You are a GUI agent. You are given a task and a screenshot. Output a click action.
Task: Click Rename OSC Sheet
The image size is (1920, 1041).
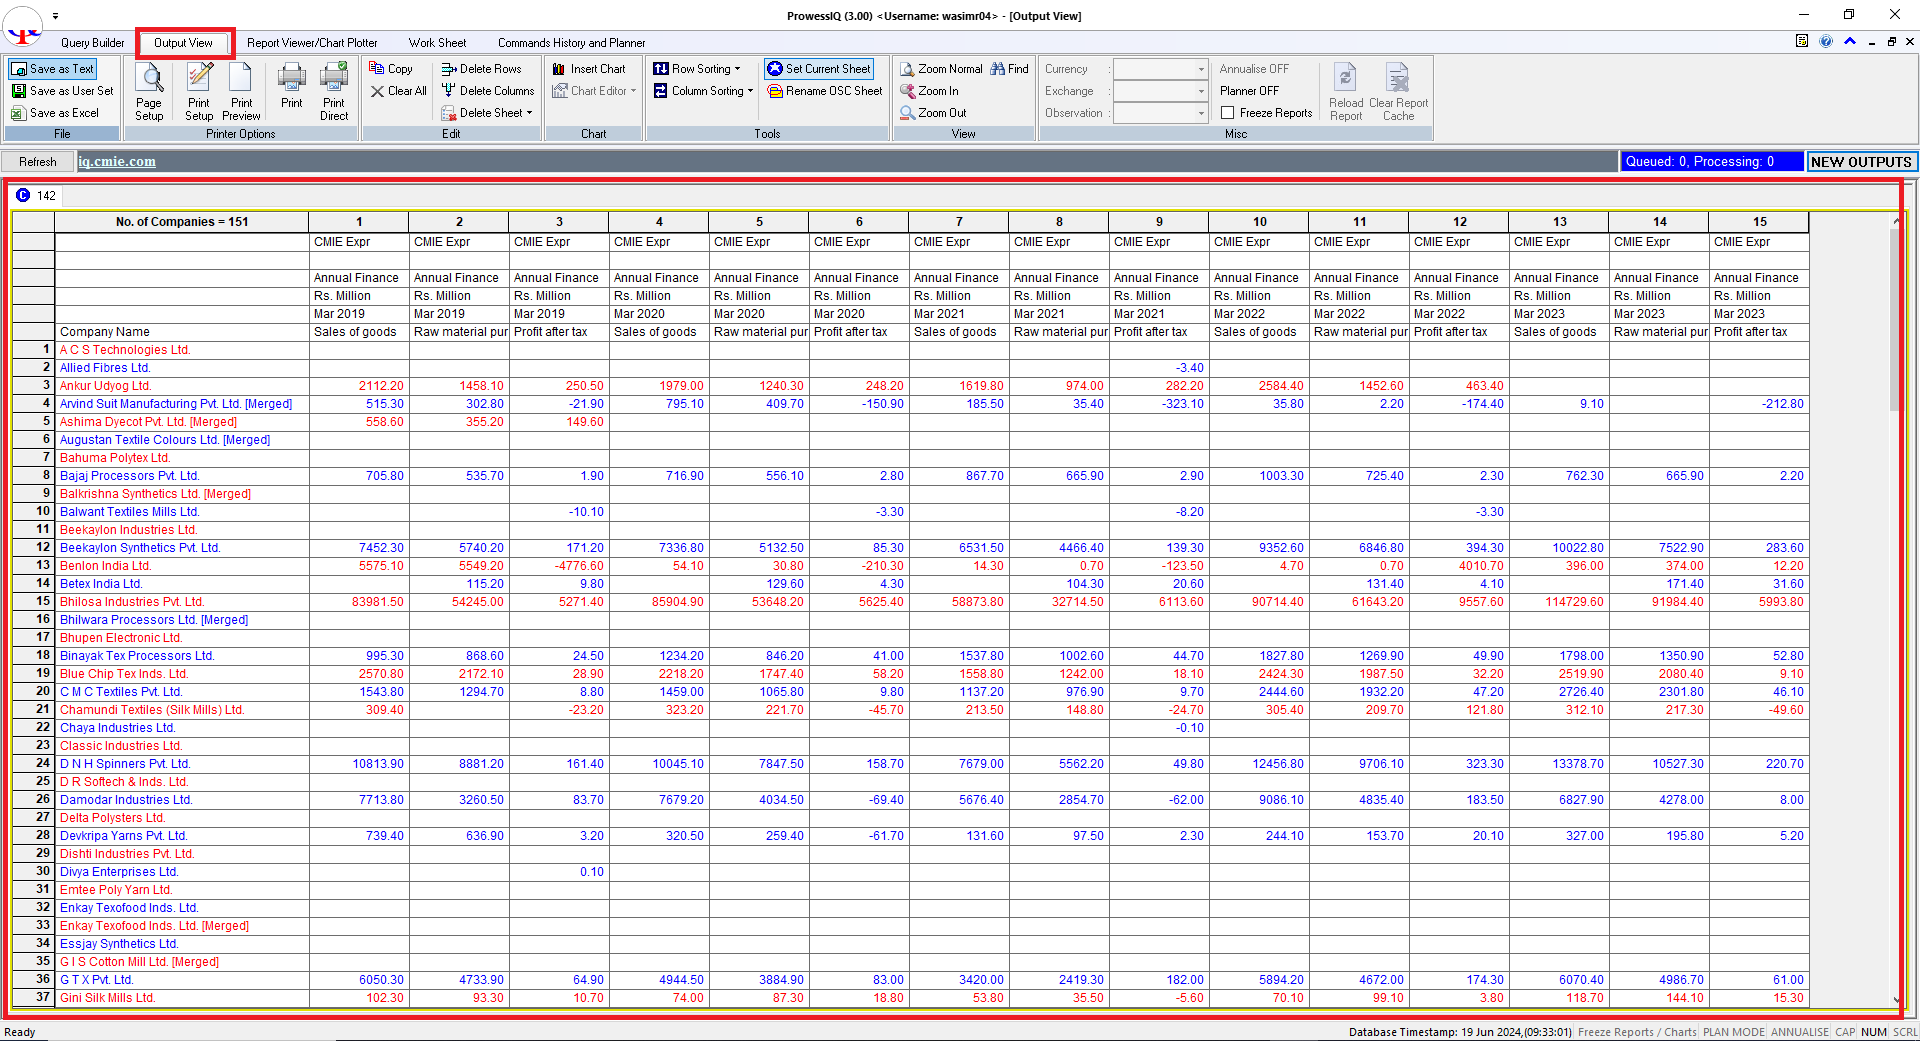tap(825, 91)
